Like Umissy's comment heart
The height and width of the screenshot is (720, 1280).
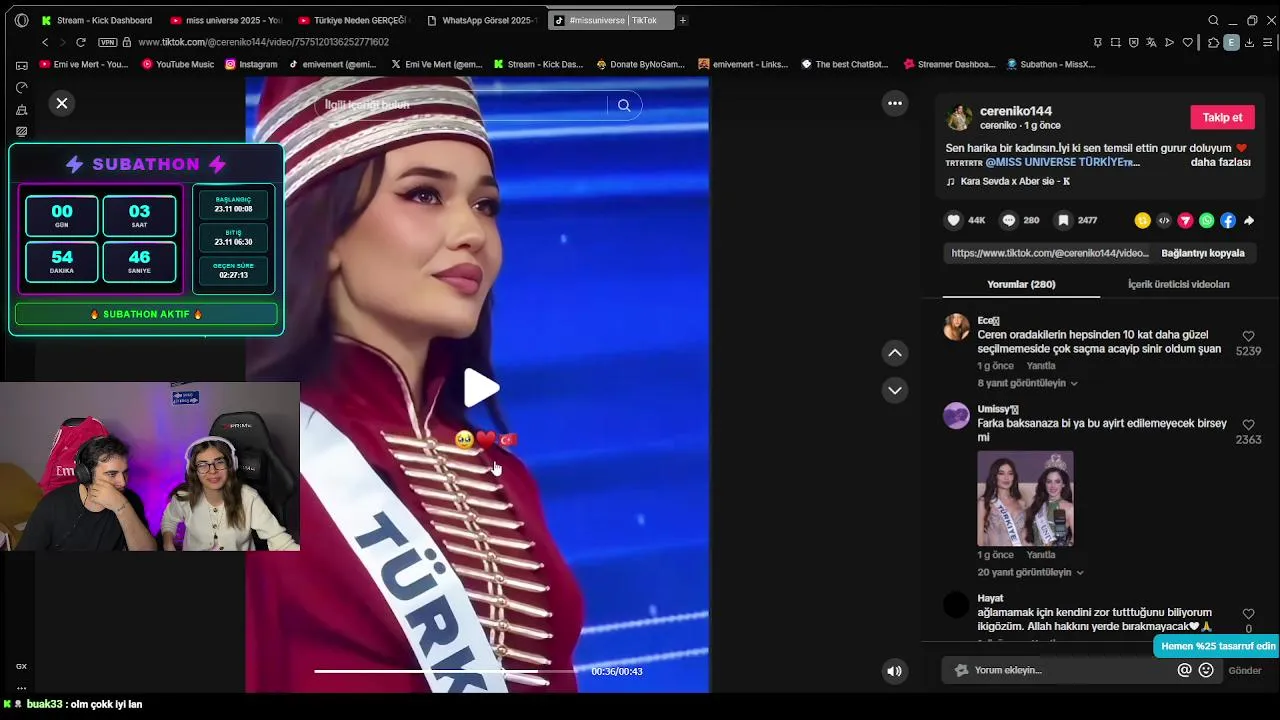tap(1248, 425)
